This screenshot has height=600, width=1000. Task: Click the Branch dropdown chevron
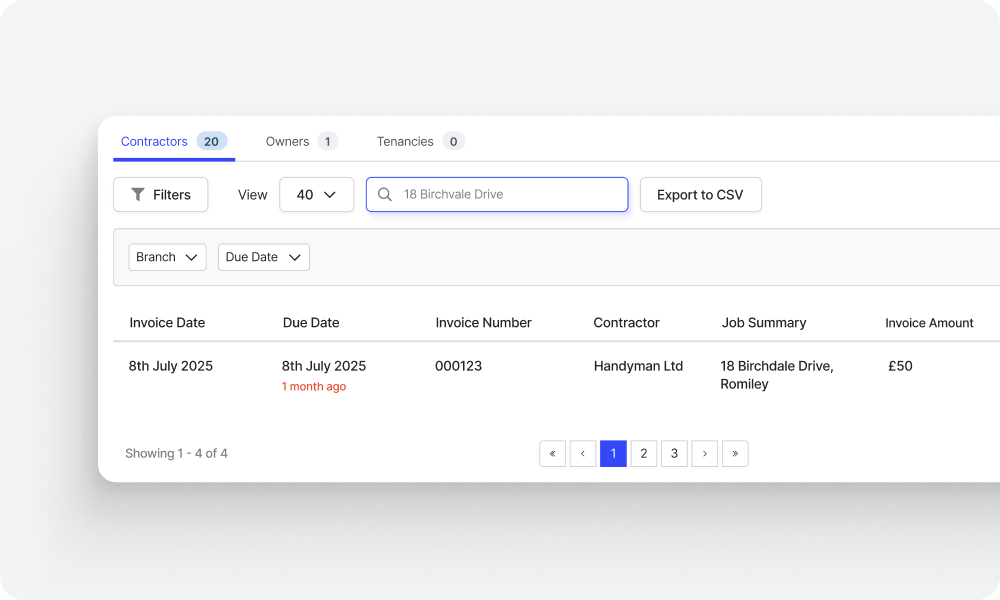pyautogui.click(x=191, y=257)
